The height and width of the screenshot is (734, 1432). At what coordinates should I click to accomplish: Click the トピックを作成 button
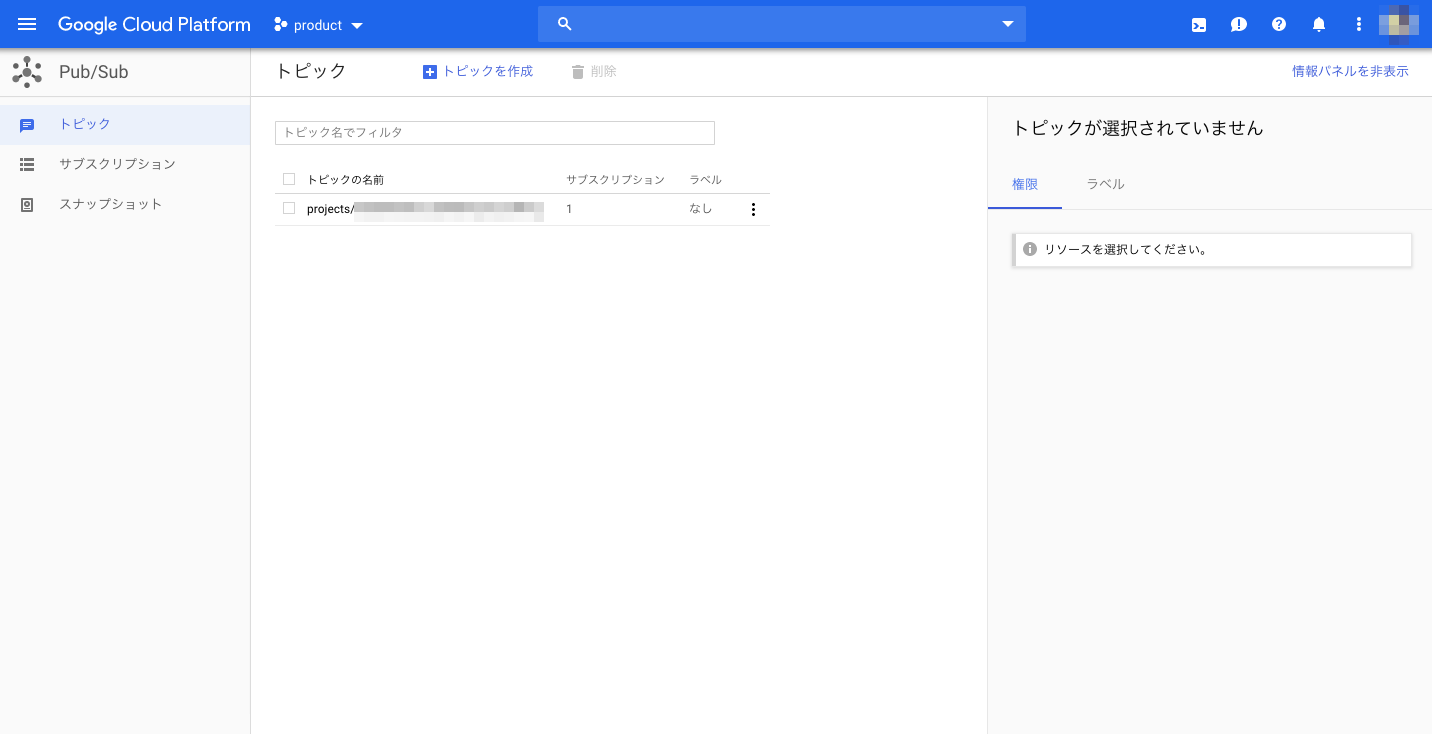tap(478, 71)
